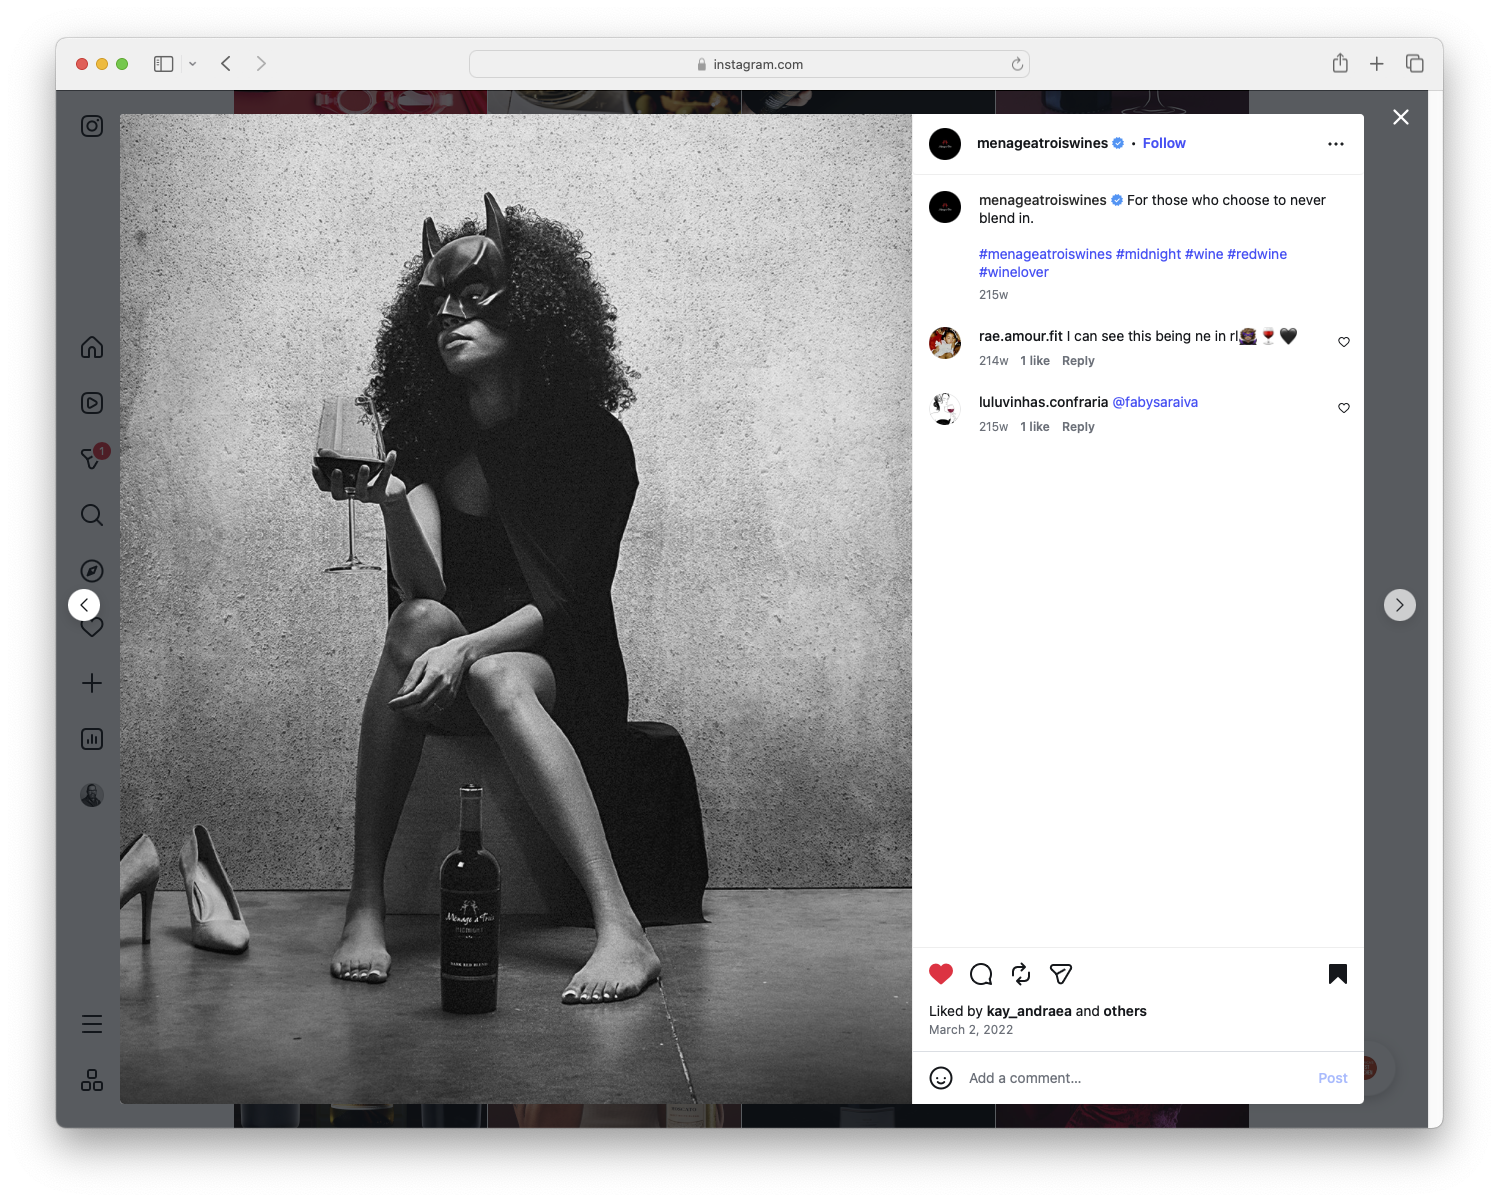Follow the menageatroiswines account

1163,143
